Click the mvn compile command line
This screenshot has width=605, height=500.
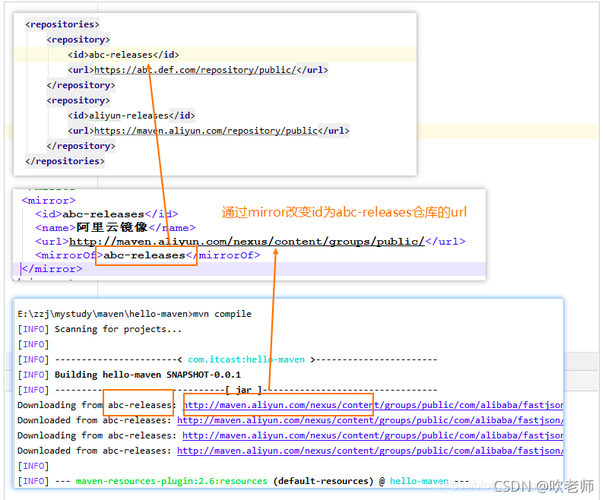pyautogui.click(x=134, y=314)
